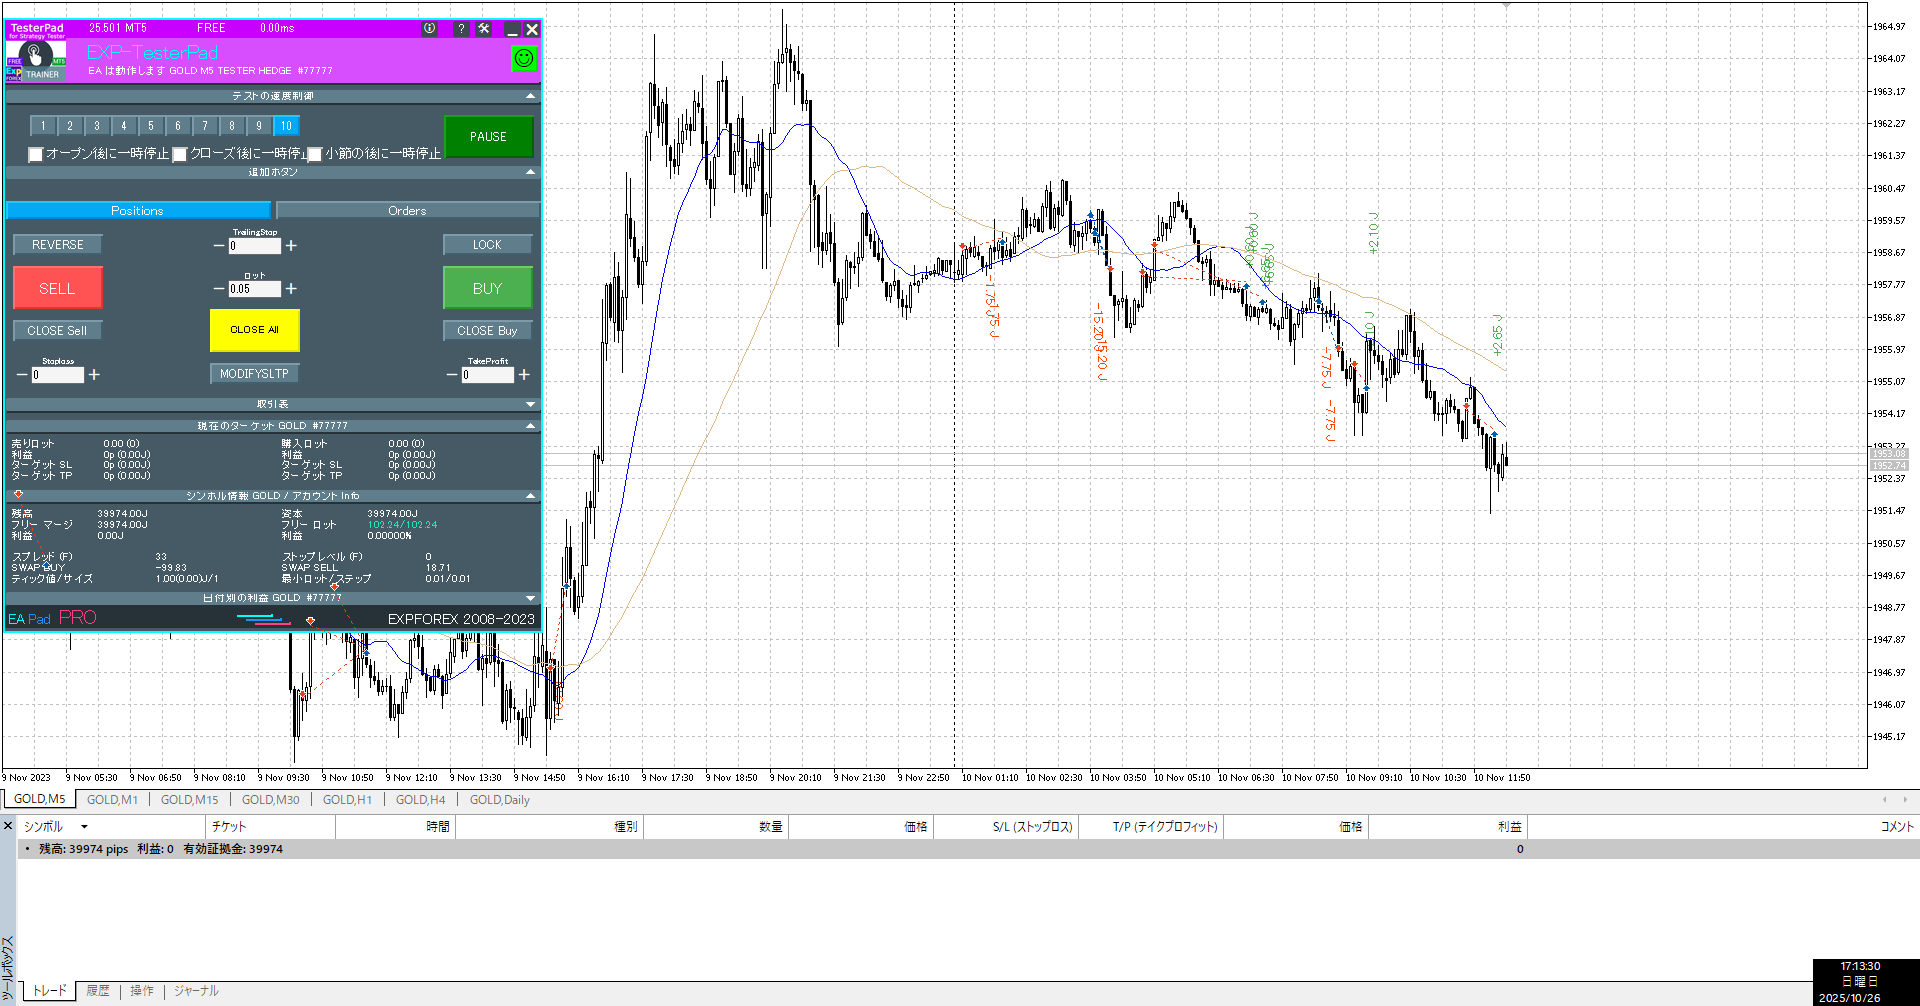
Task: Open the TesterPad info icon
Action: coord(430,29)
